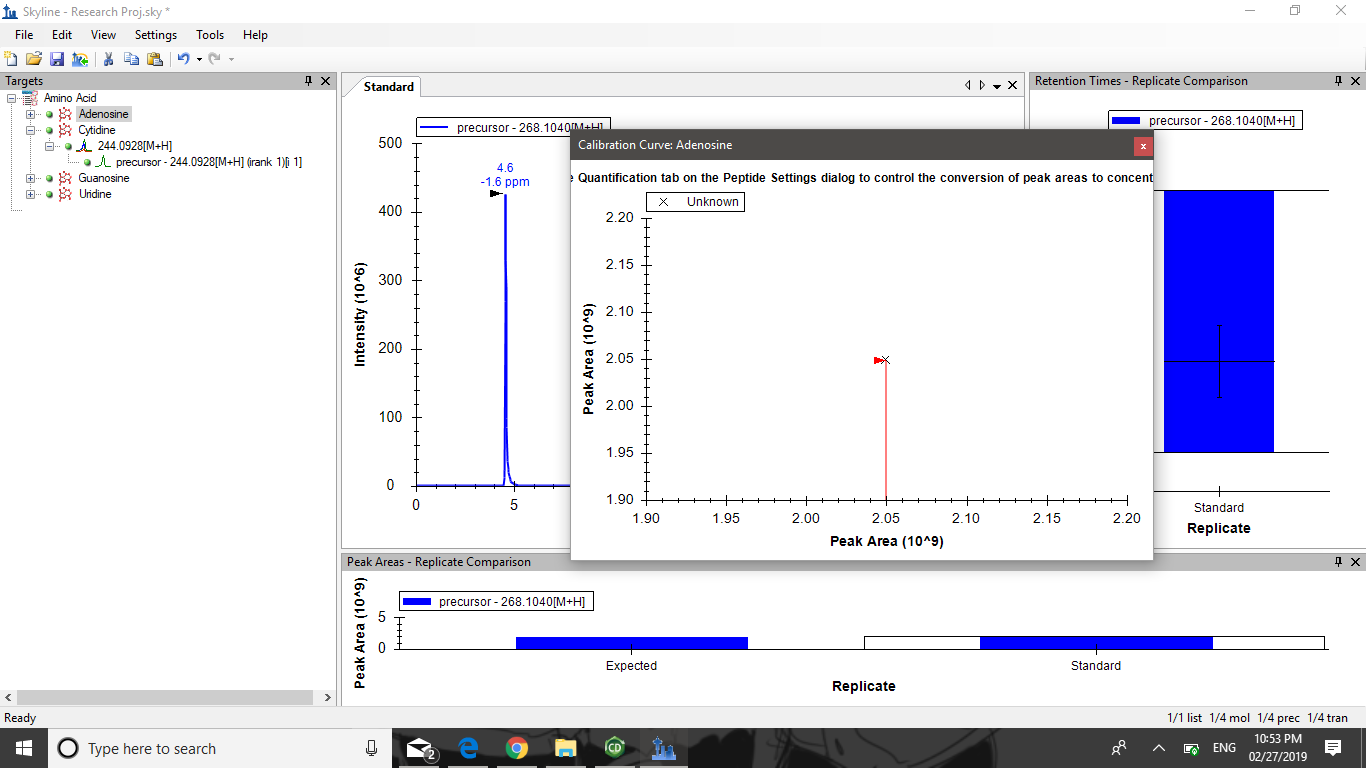The height and width of the screenshot is (768, 1366).
Task: Close the Calibration Curve dialog
Action: click(x=1143, y=146)
